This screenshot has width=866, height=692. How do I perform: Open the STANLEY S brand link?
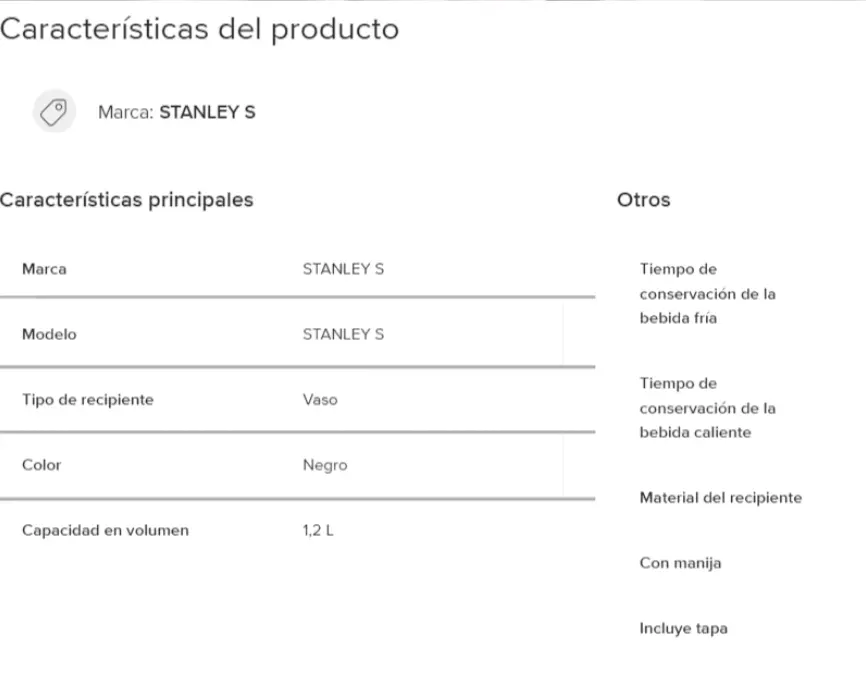[x=207, y=112]
